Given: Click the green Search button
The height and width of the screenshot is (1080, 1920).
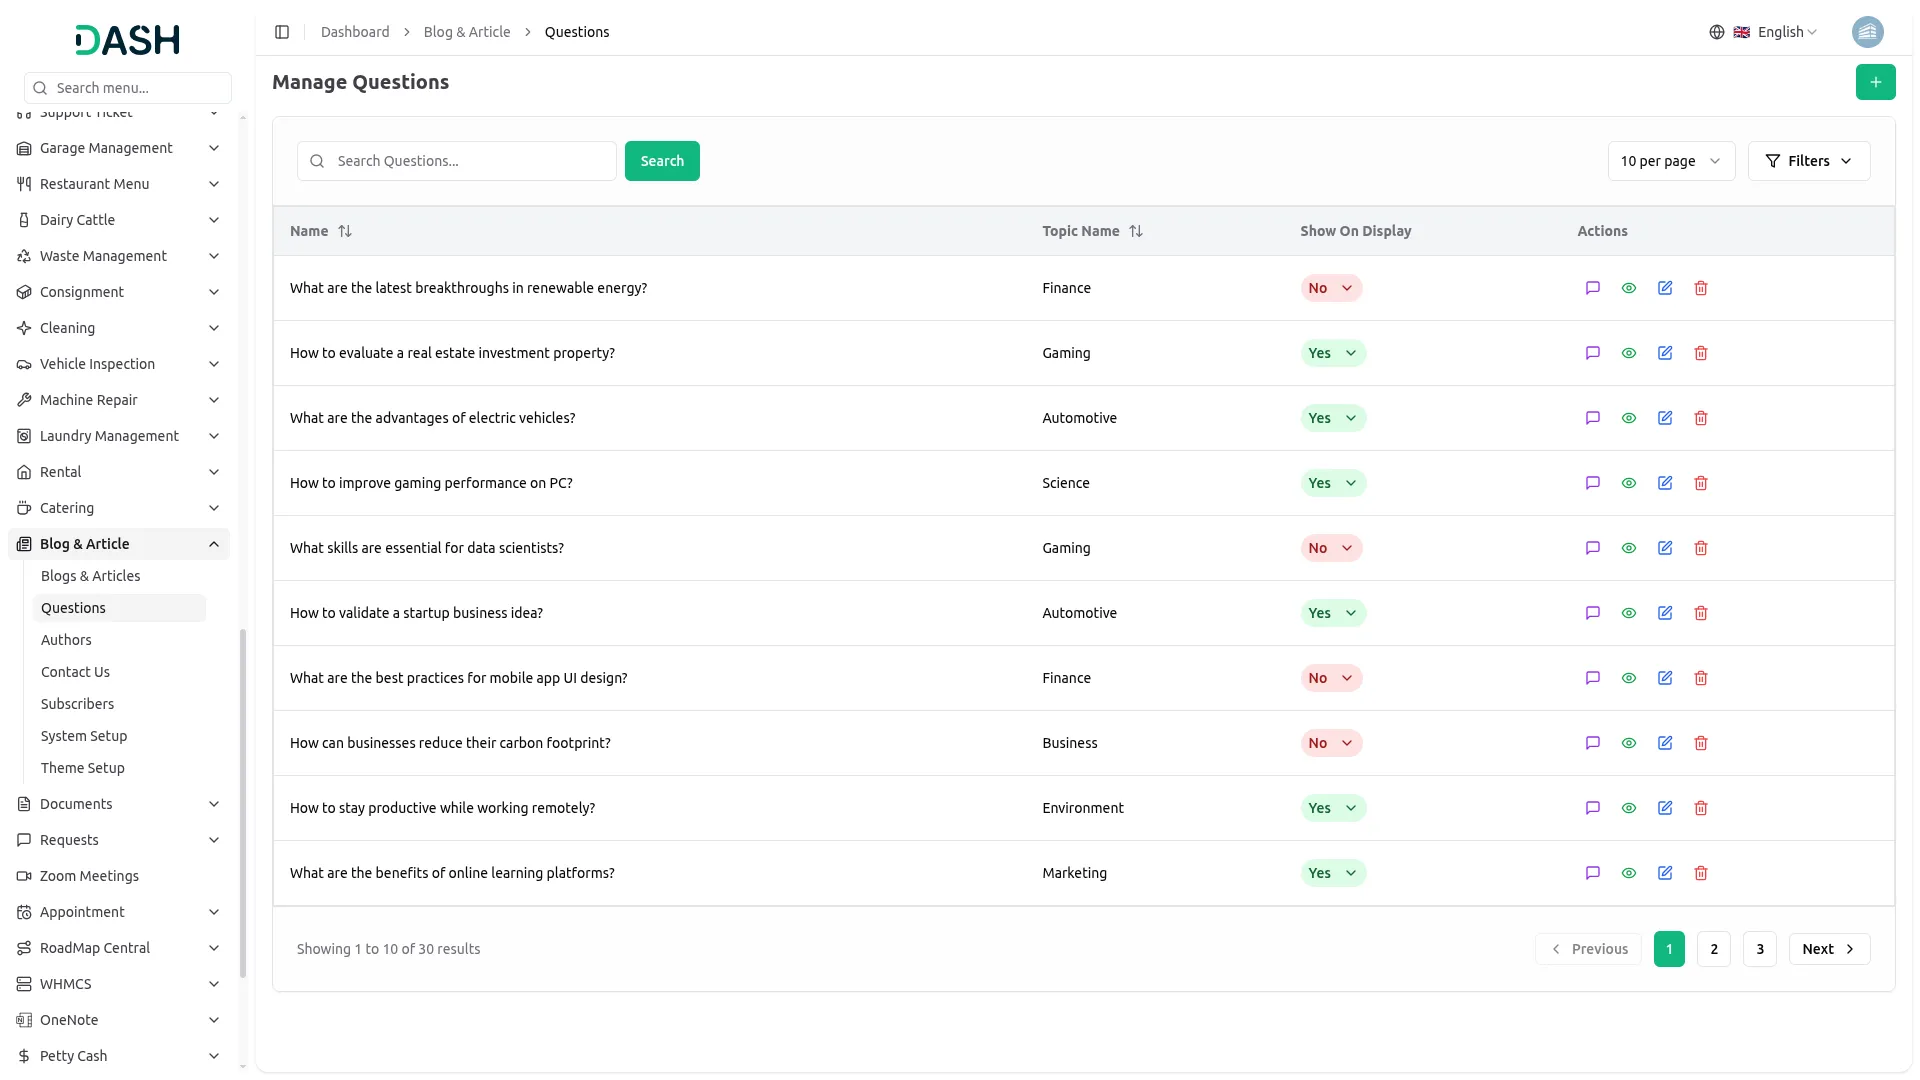Looking at the screenshot, I should 662,161.
